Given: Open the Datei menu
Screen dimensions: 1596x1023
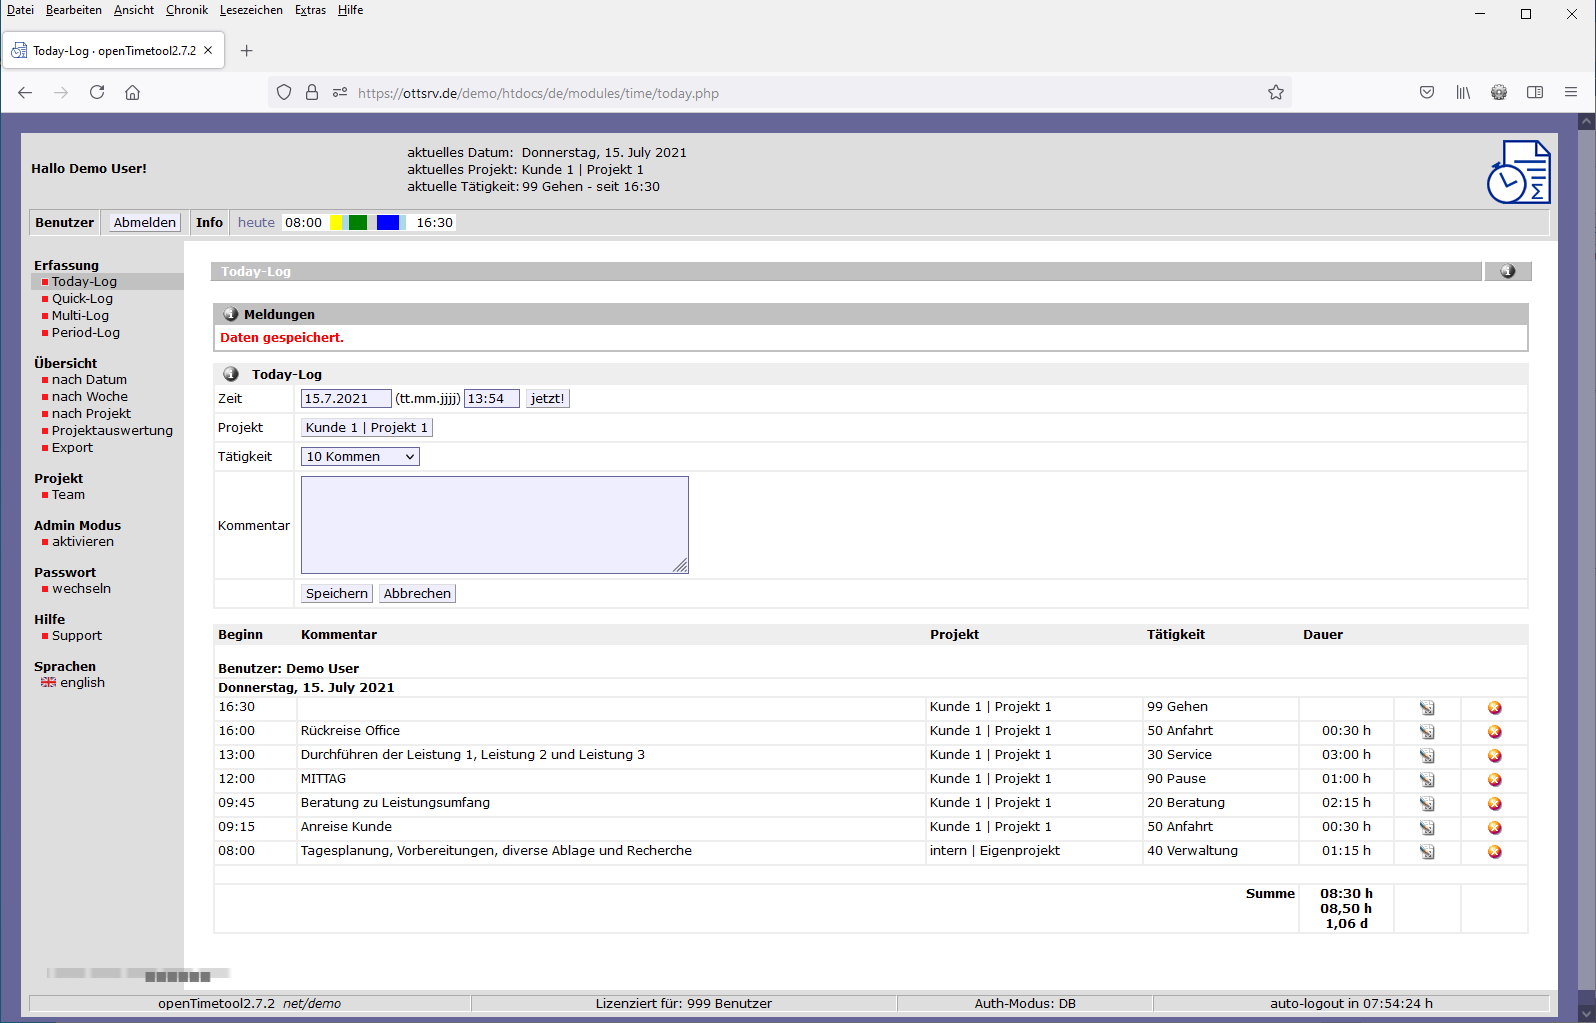Looking at the screenshot, I should 20,10.
